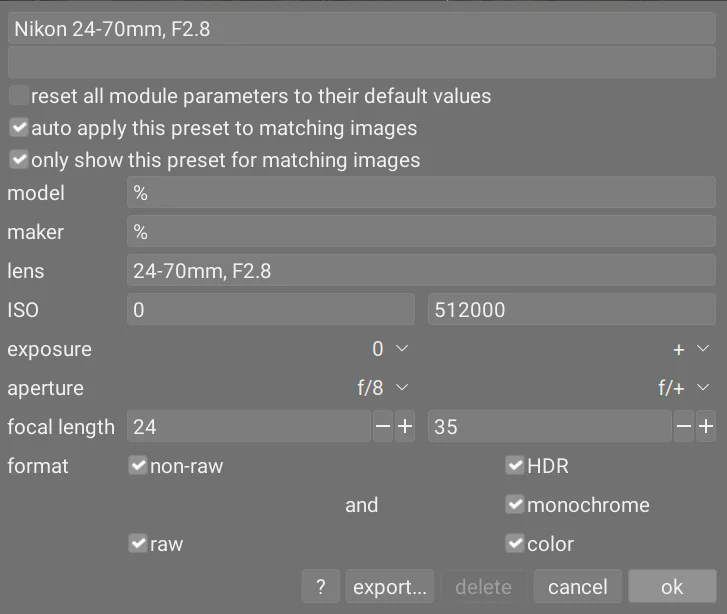
Task: Open the minimum exposure dropdown showing 0
Action: 390,348
